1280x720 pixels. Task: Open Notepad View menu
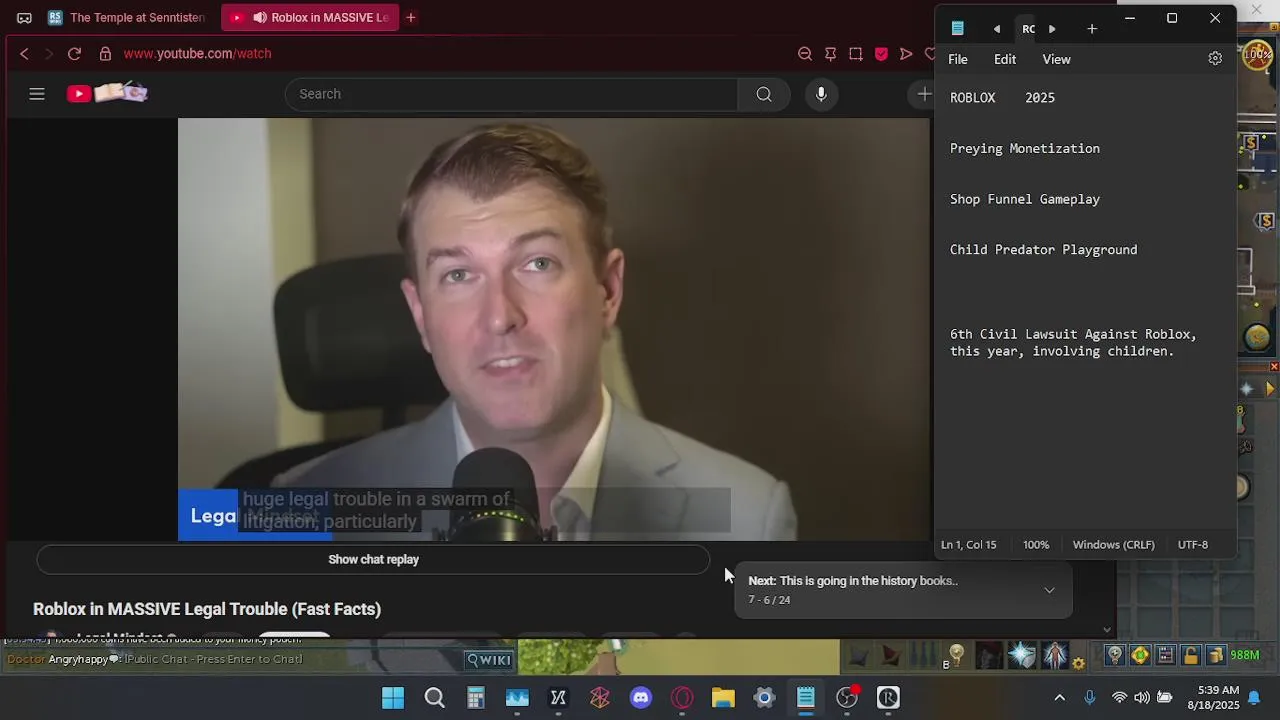1056,59
